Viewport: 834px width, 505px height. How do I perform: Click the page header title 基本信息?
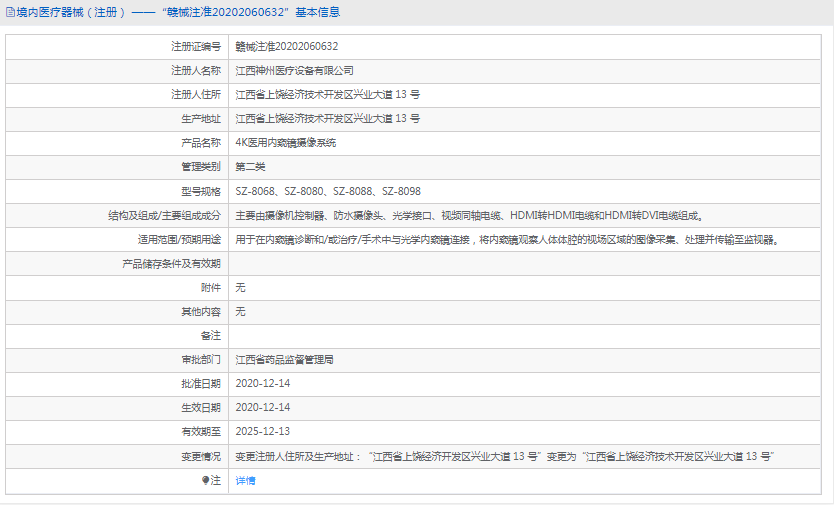pos(318,12)
